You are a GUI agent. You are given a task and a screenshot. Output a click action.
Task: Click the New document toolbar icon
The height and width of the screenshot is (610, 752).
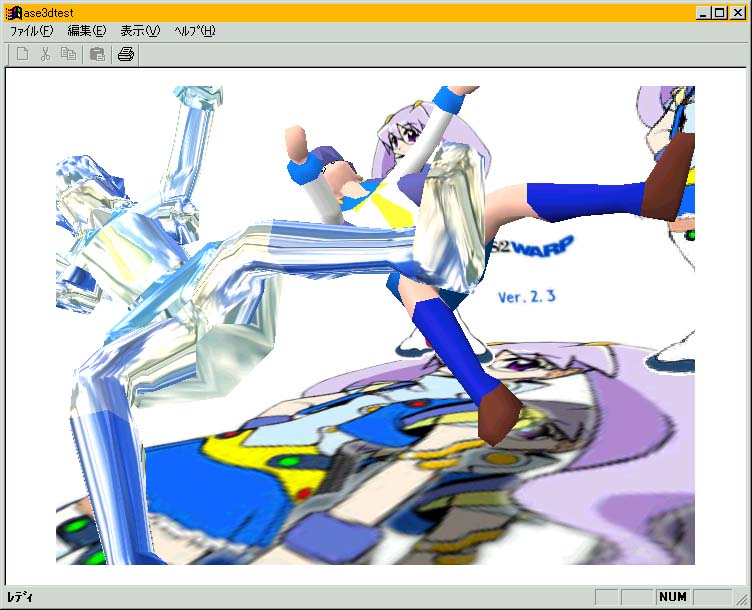point(23,54)
